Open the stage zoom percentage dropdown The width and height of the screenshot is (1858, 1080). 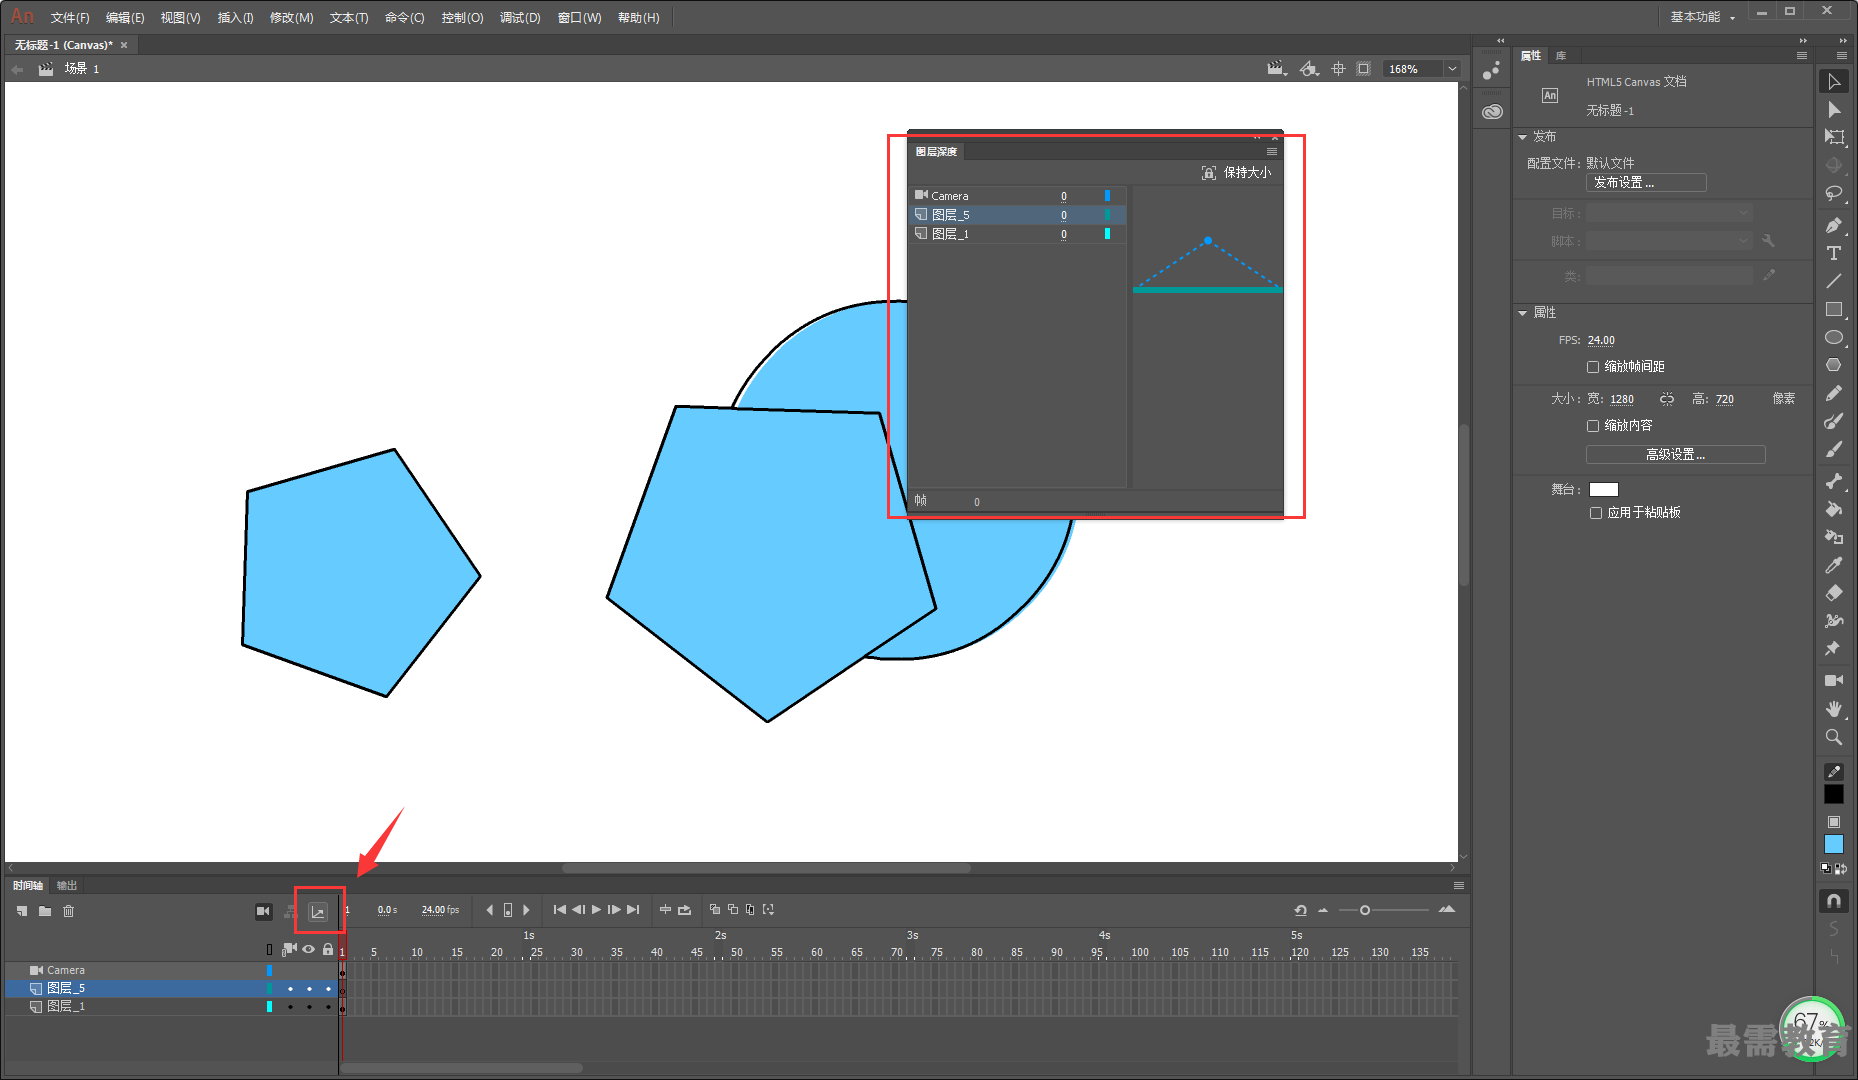(x=1452, y=69)
